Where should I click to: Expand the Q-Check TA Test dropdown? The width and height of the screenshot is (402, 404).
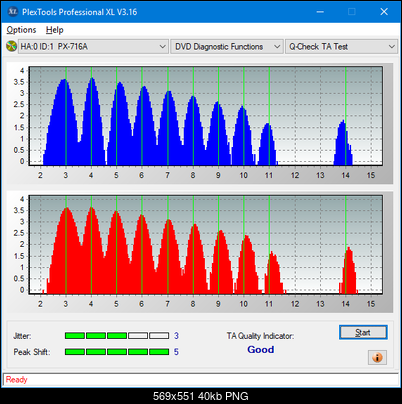click(x=341, y=47)
